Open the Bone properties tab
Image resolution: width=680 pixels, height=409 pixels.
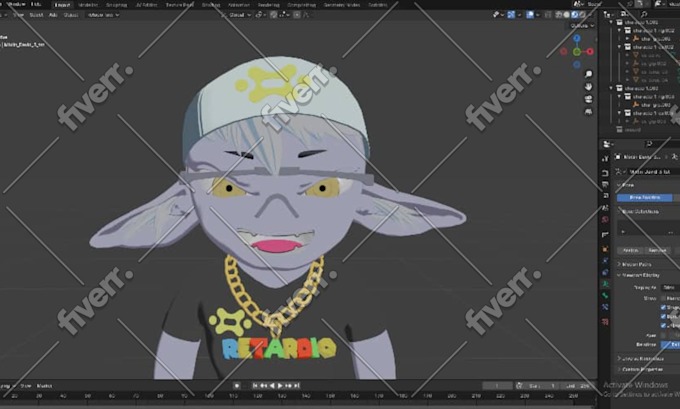tap(605, 296)
